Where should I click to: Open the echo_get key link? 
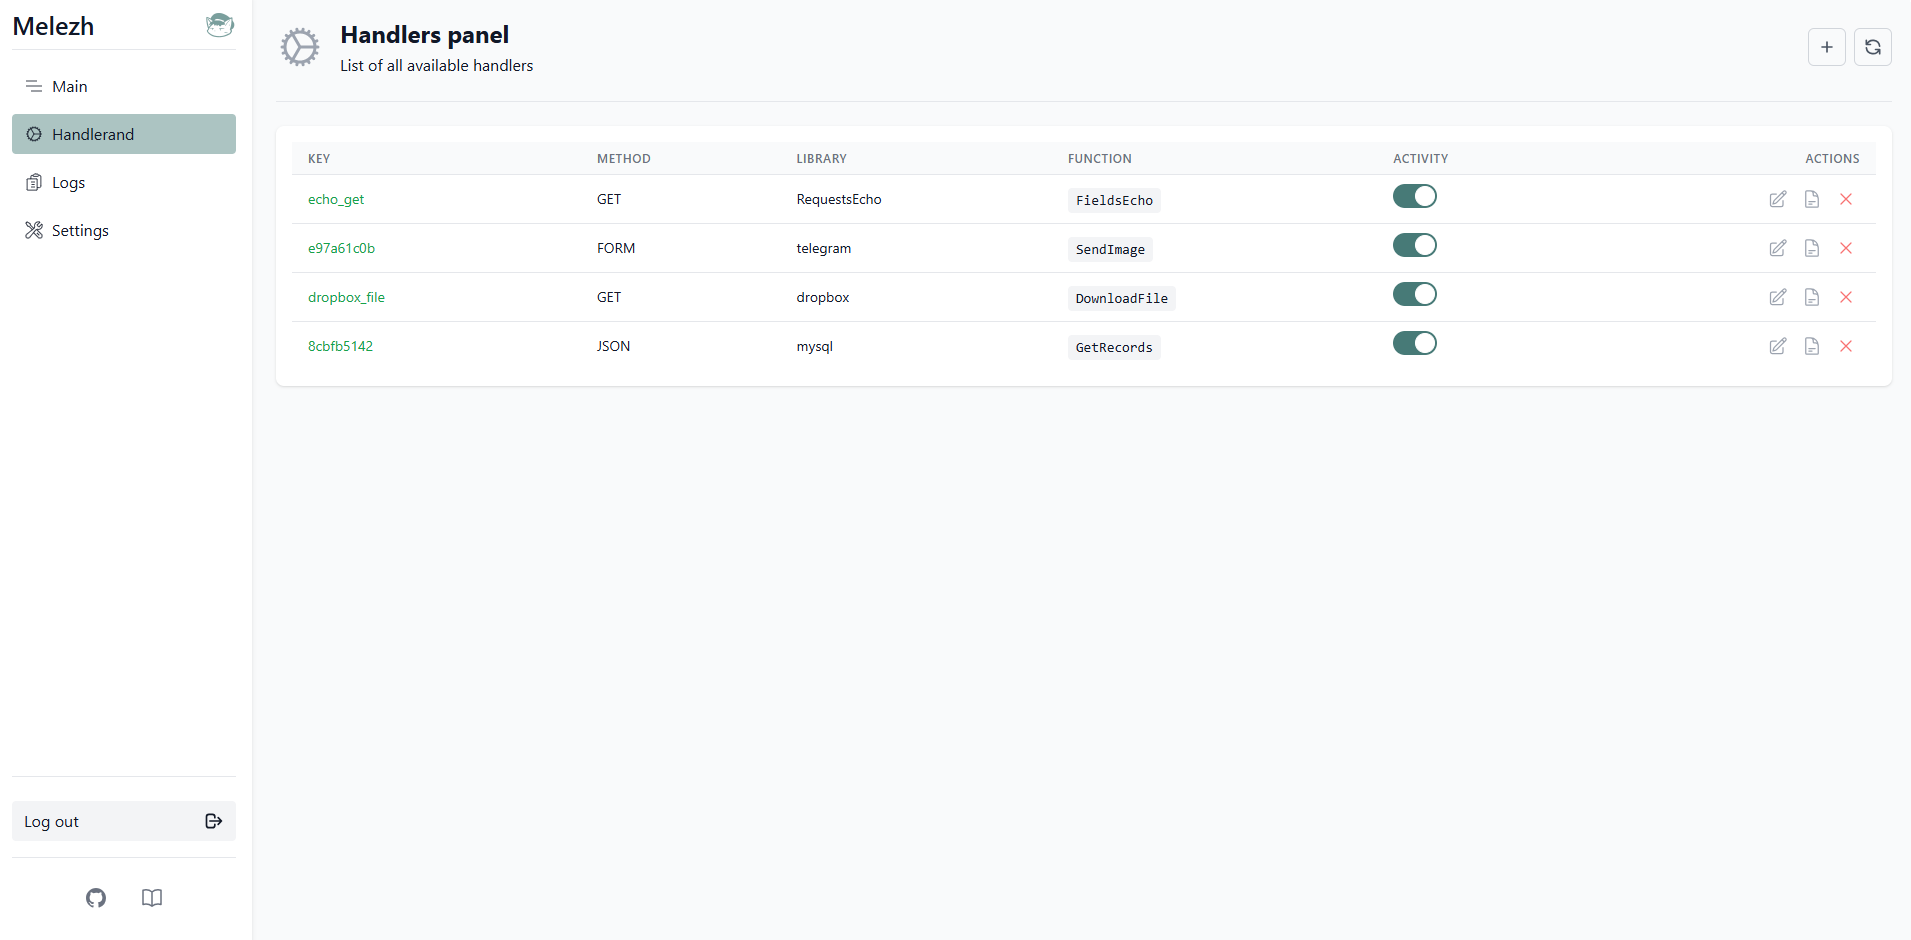click(336, 199)
